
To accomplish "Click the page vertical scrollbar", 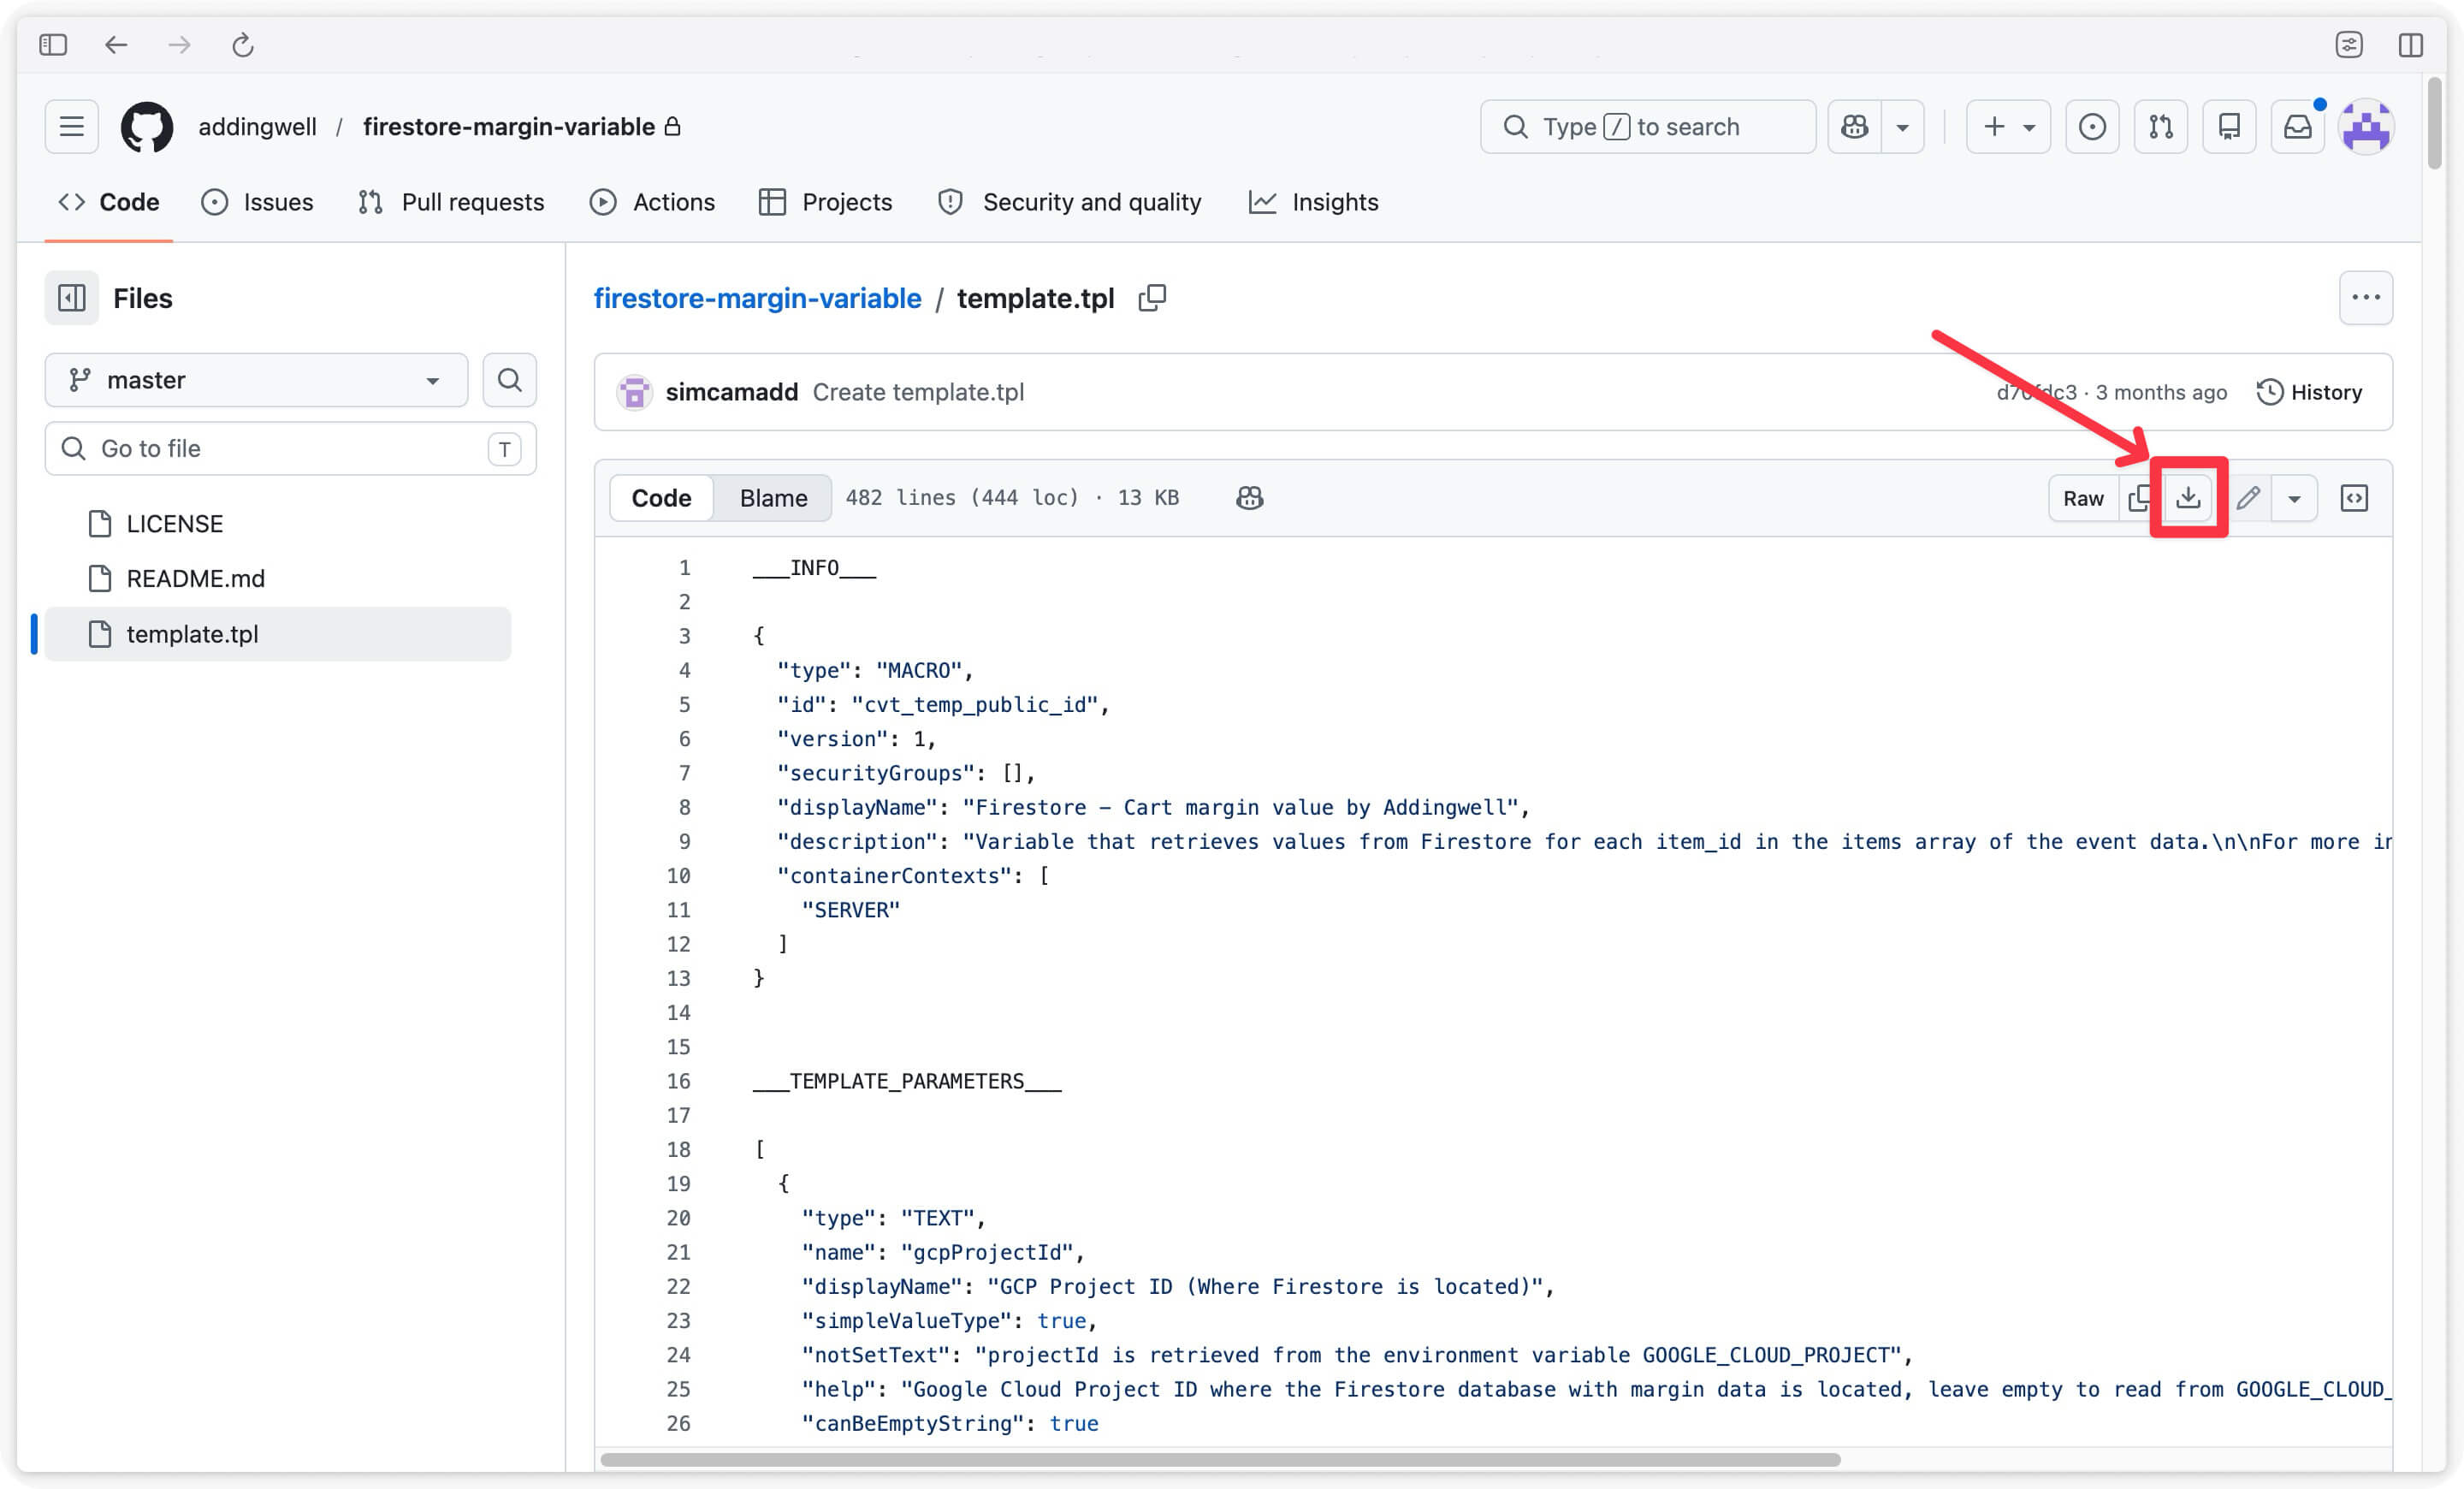I will pos(2434,124).
